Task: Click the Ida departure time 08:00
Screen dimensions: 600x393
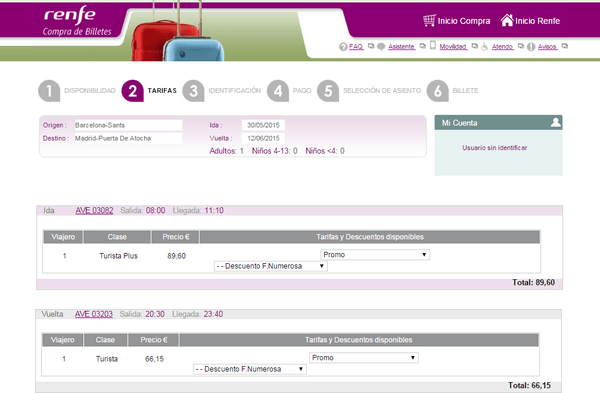Action: point(155,210)
